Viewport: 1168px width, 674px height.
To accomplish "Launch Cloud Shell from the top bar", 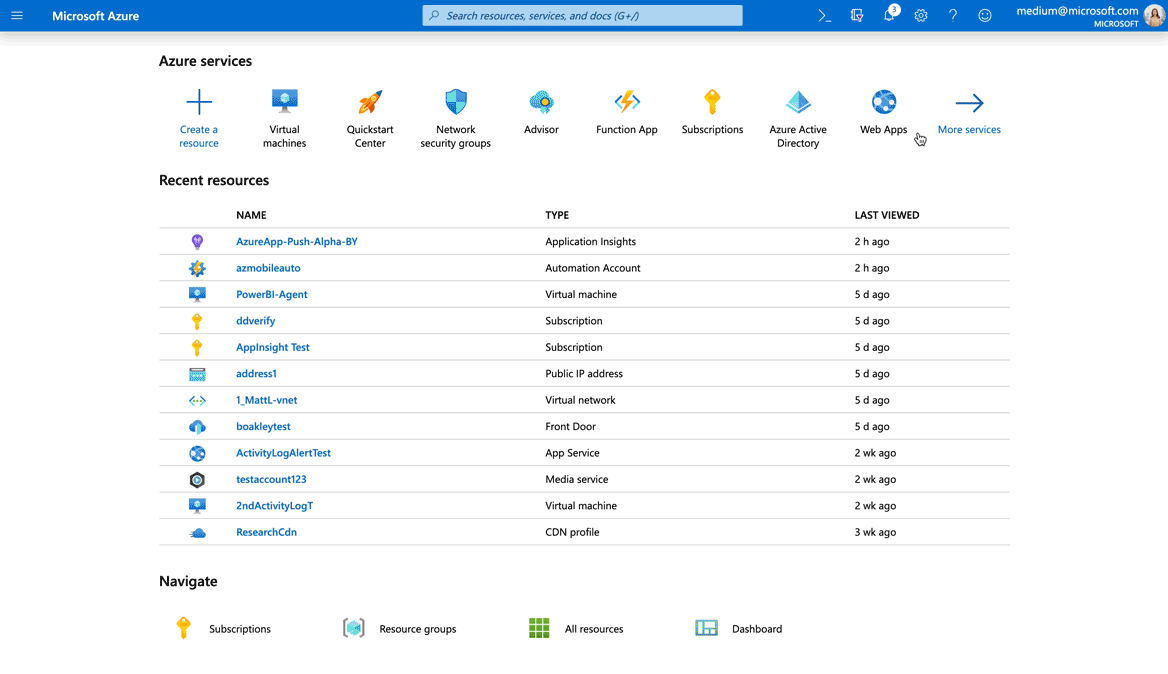I will pyautogui.click(x=825, y=16).
